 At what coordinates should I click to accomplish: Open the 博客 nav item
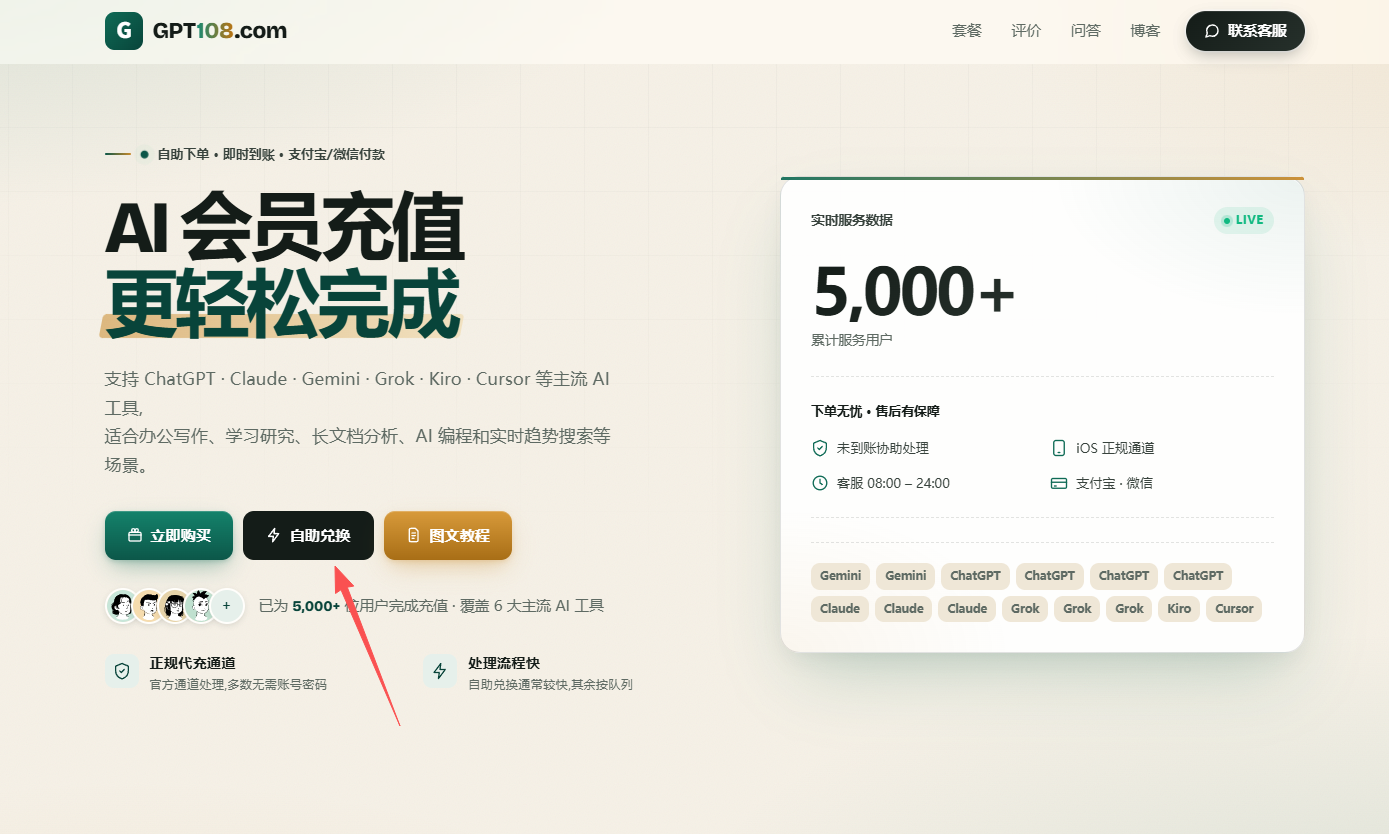click(1145, 31)
